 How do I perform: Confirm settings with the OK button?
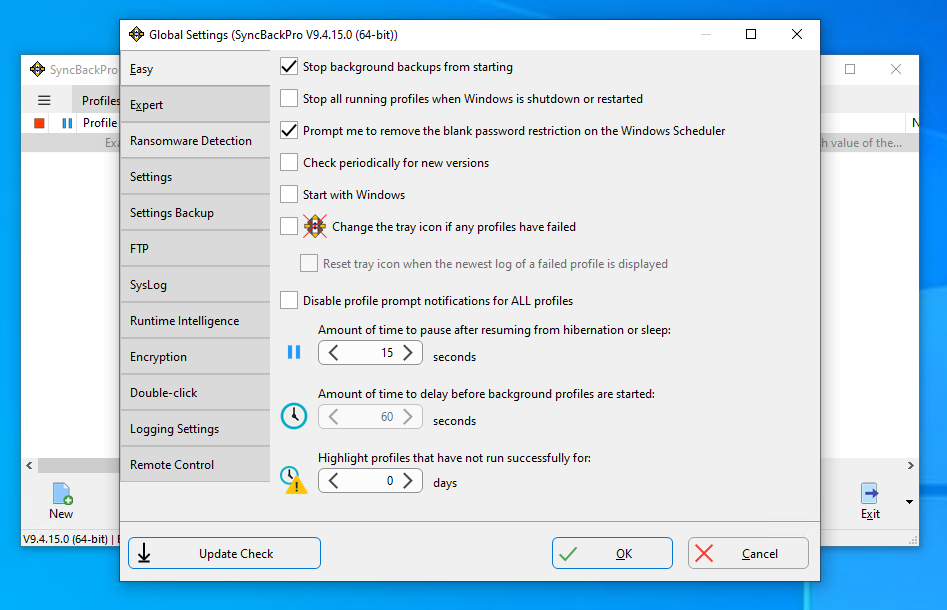(612, 553)
